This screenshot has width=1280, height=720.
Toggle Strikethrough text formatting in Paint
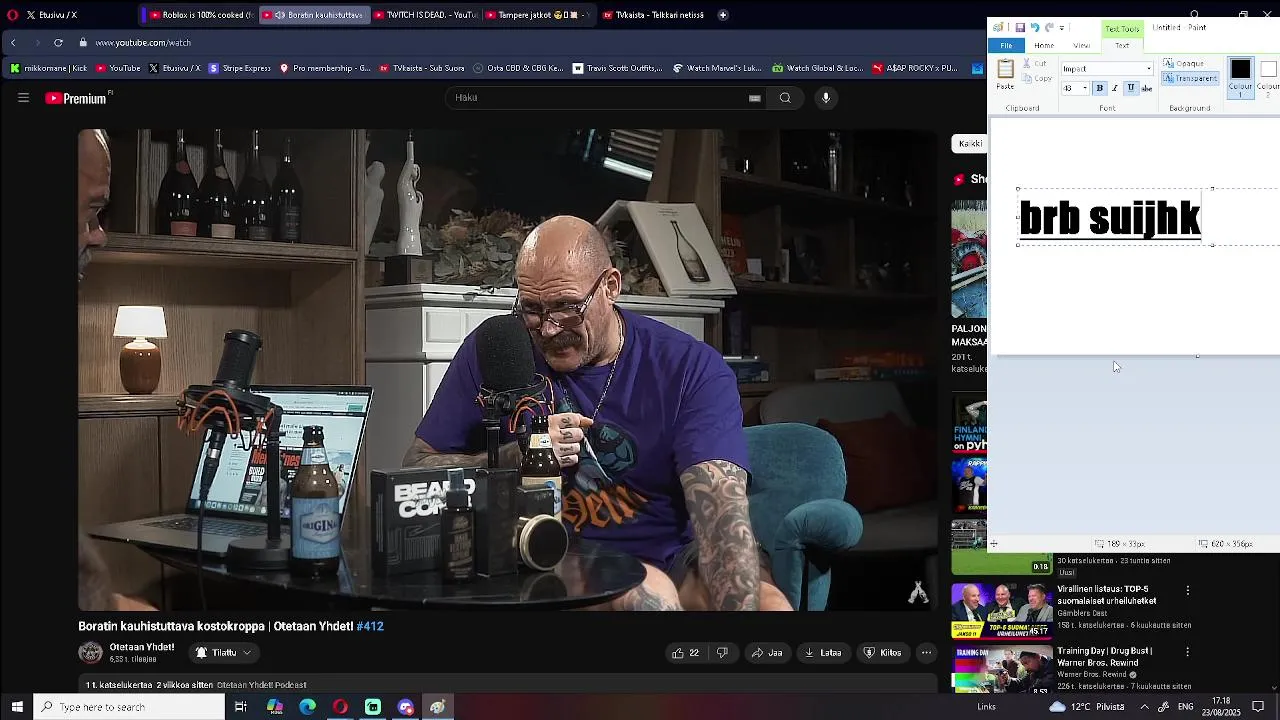tap(1147, 88)
